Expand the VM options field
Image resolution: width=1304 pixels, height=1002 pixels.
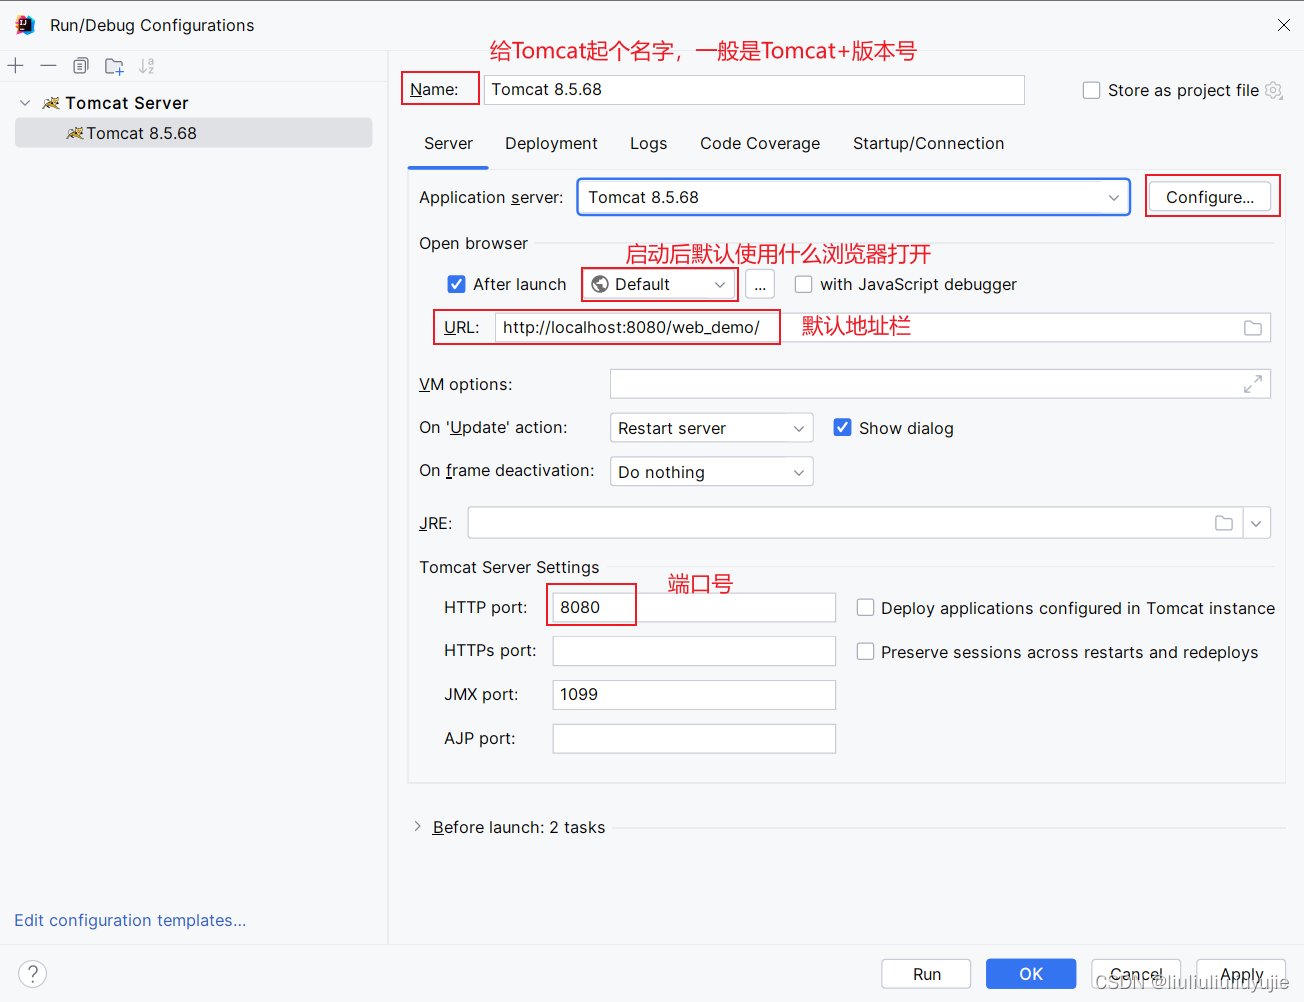click(x=1252, y=384)
